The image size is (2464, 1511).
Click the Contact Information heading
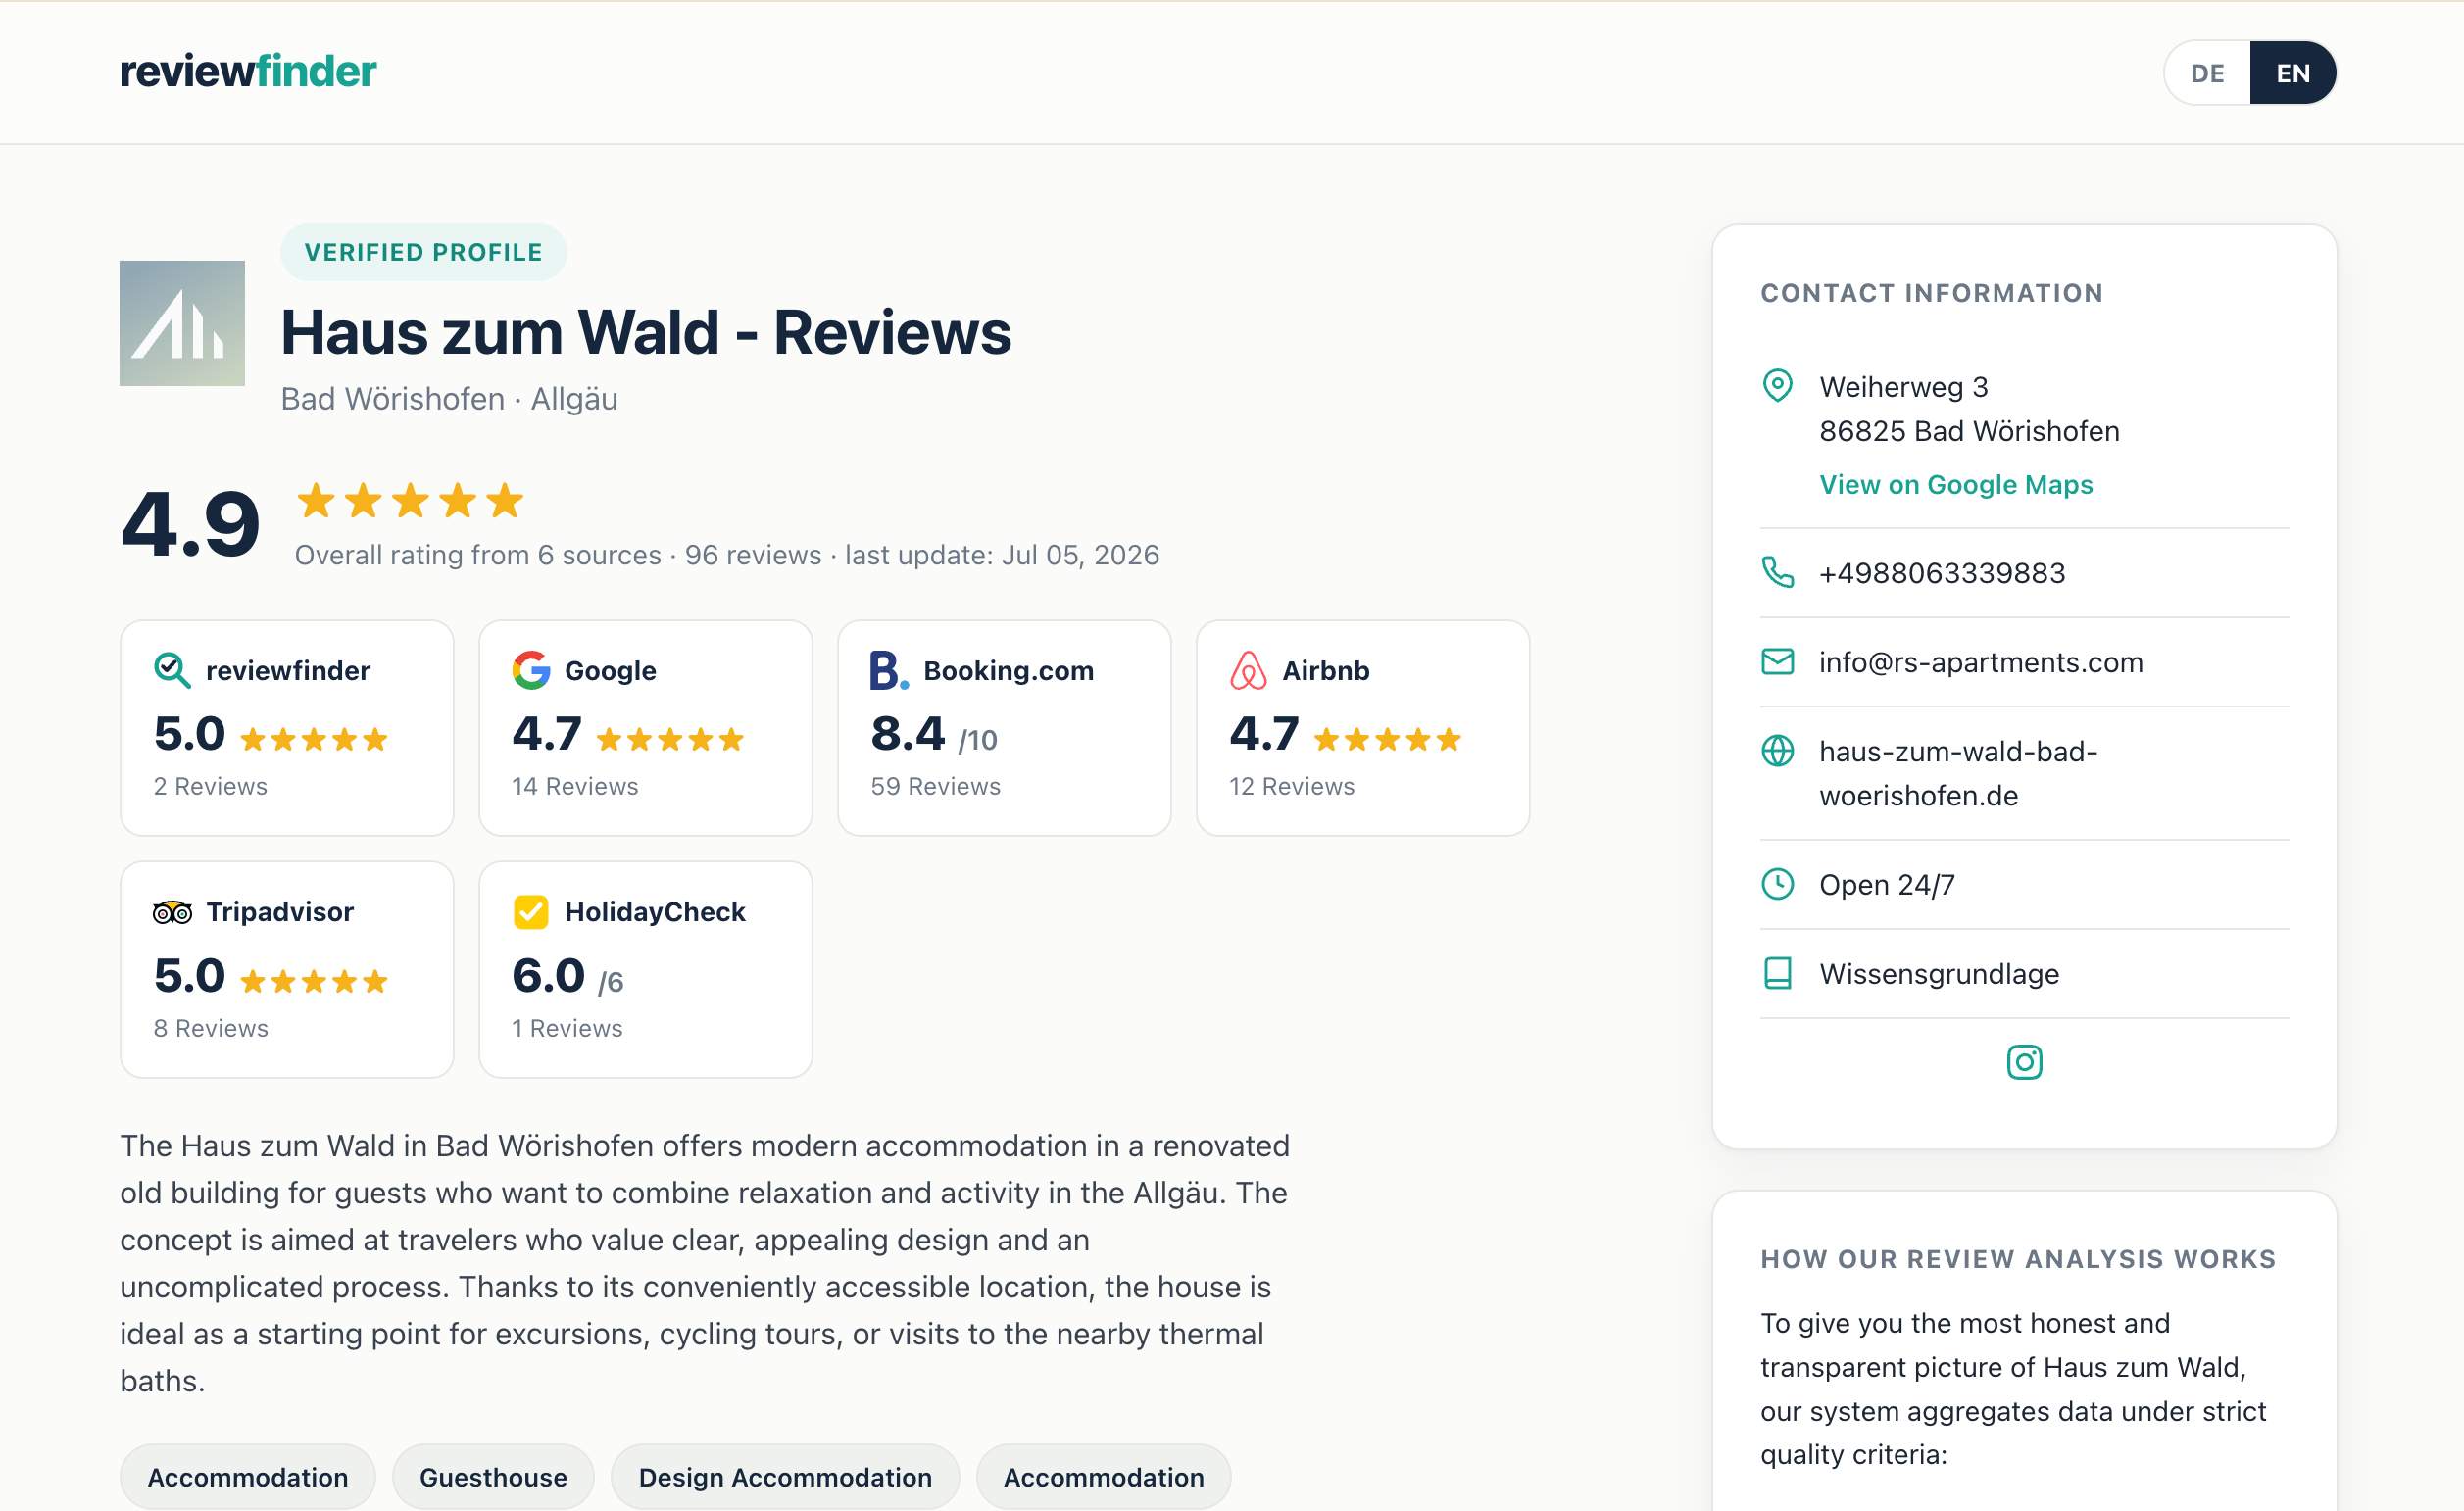click(x=1931, y=293)
